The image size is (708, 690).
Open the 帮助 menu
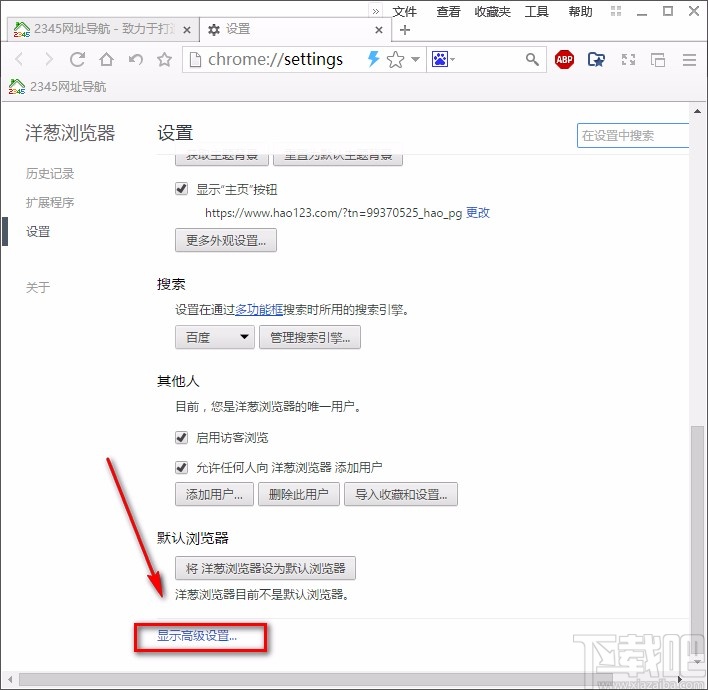pyautogui.click(x=580, y=11)
